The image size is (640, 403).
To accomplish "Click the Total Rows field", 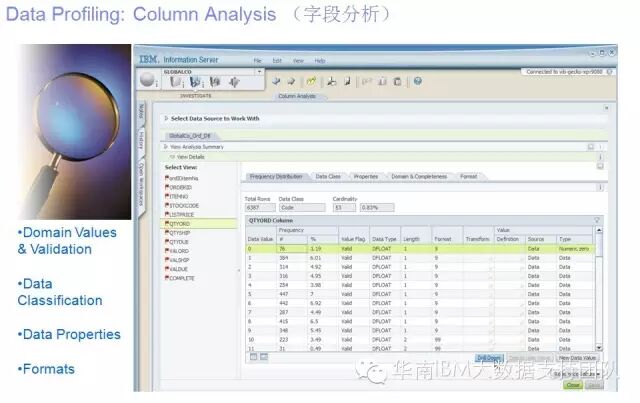I will (260, 207).
